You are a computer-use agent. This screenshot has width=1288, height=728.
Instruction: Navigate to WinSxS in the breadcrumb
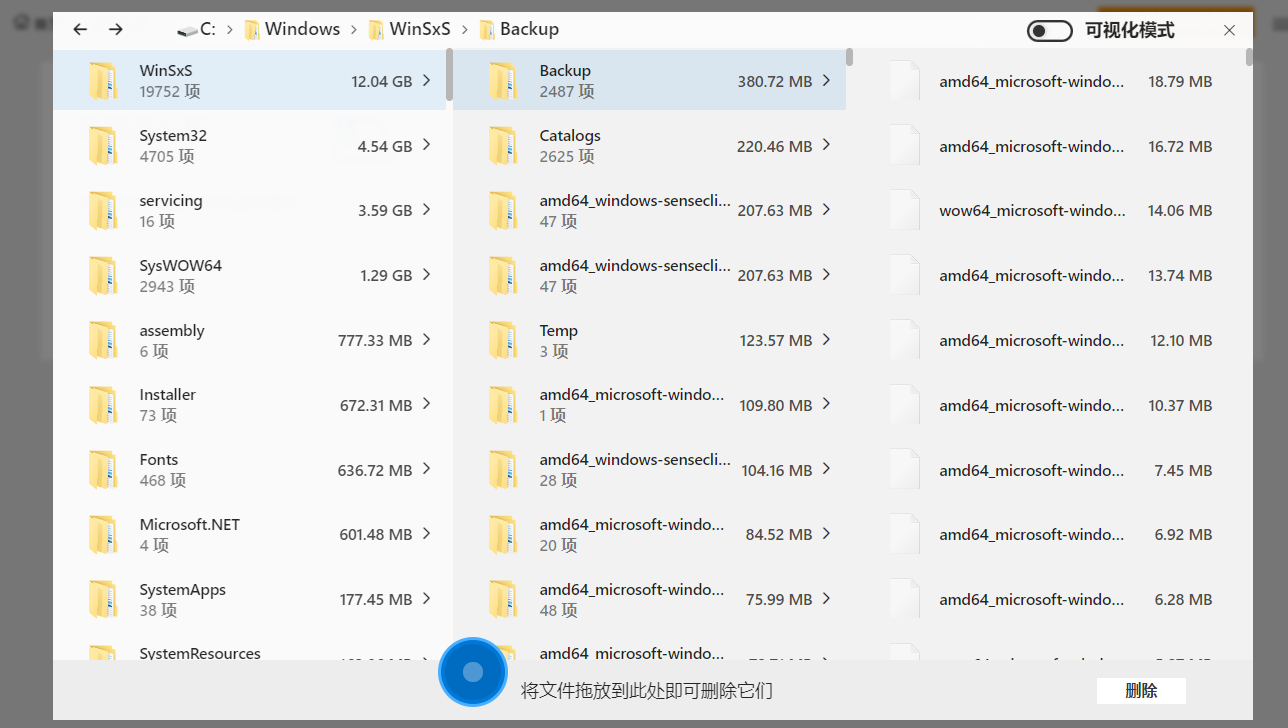click(x=420, y=30)
